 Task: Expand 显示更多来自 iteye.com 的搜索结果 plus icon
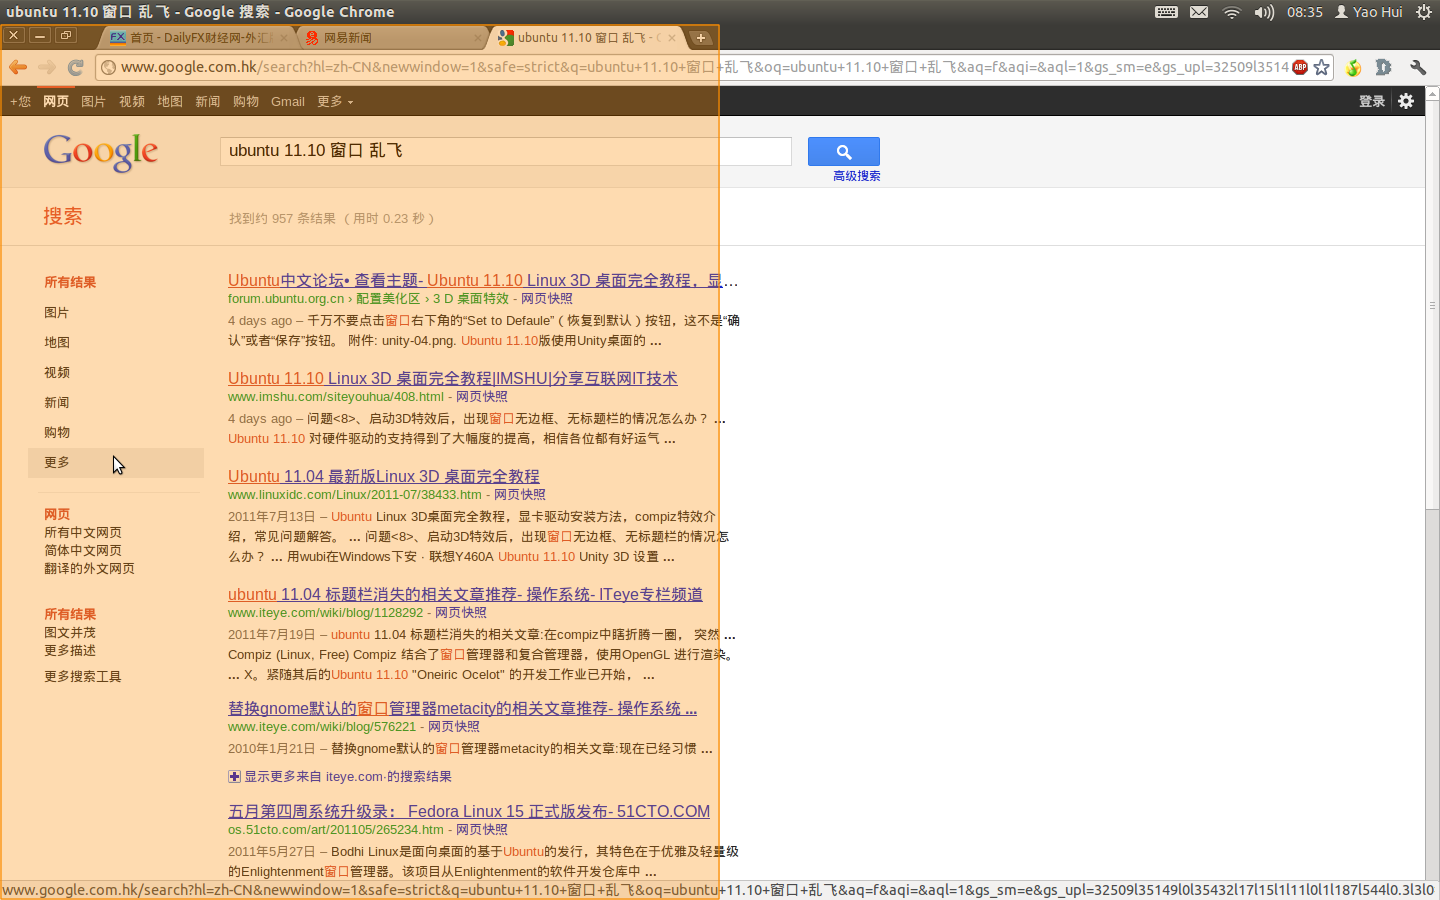pos(234,777)
